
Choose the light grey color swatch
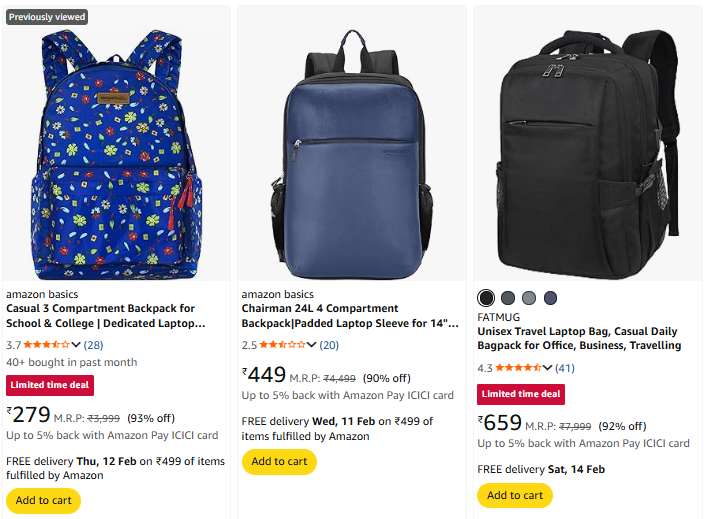(x=529, y=298)
